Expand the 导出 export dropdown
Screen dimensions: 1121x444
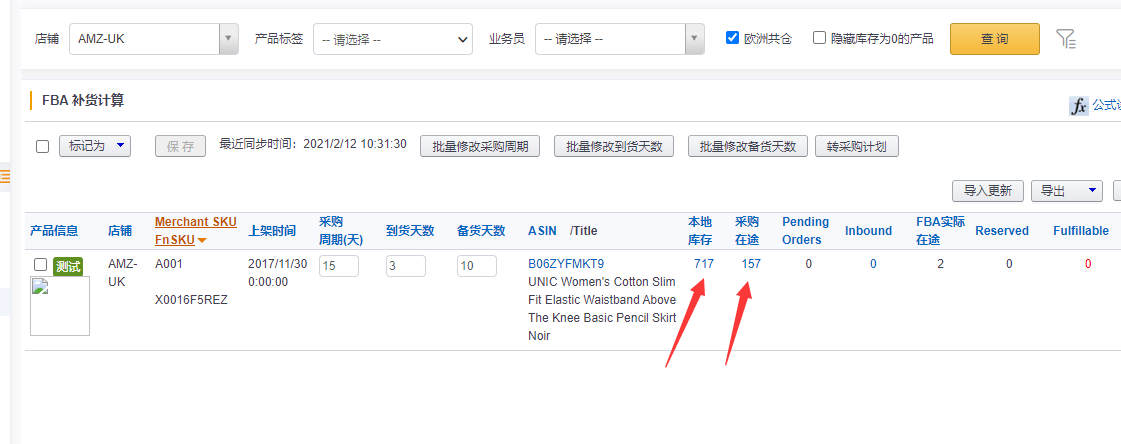1066,190
